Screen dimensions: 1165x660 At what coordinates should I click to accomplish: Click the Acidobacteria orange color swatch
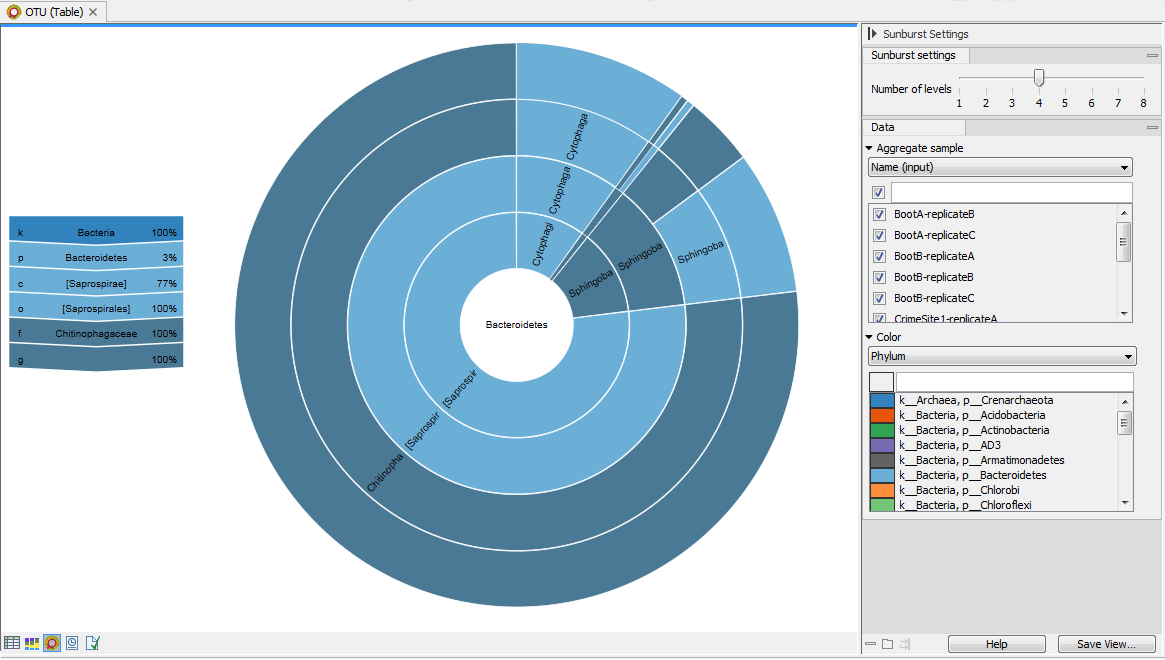pyautogui.click(x=882, y=415)
